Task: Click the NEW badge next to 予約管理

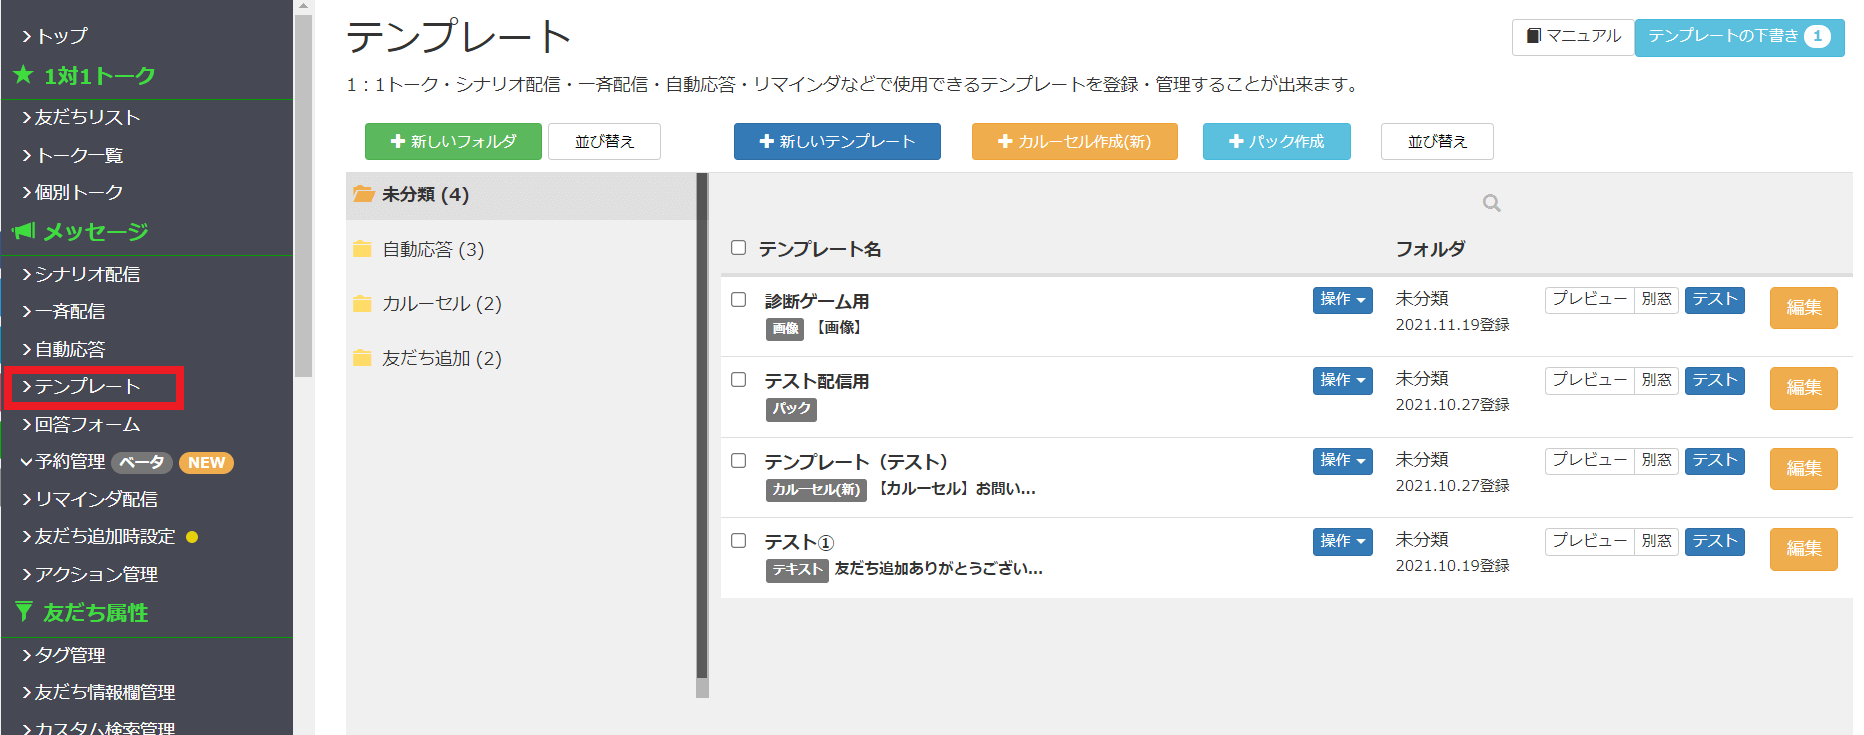Action: click(206, 463)
